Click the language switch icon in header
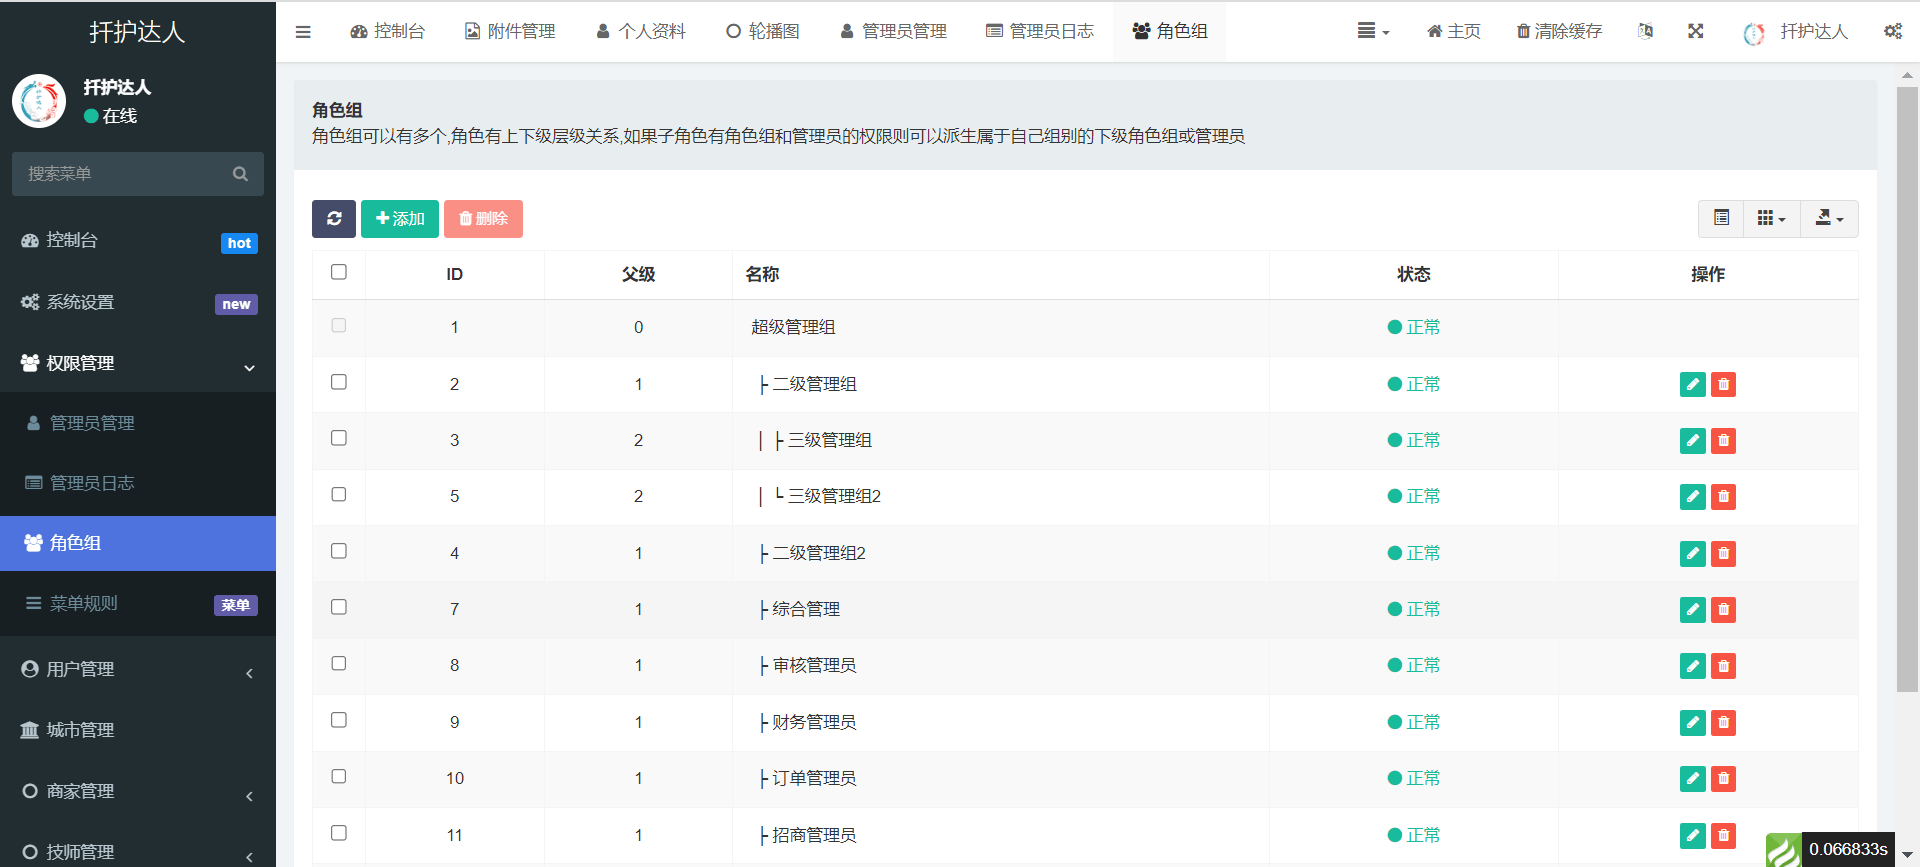Viewport: 1920px width, 867px height. pos(1645,32)
